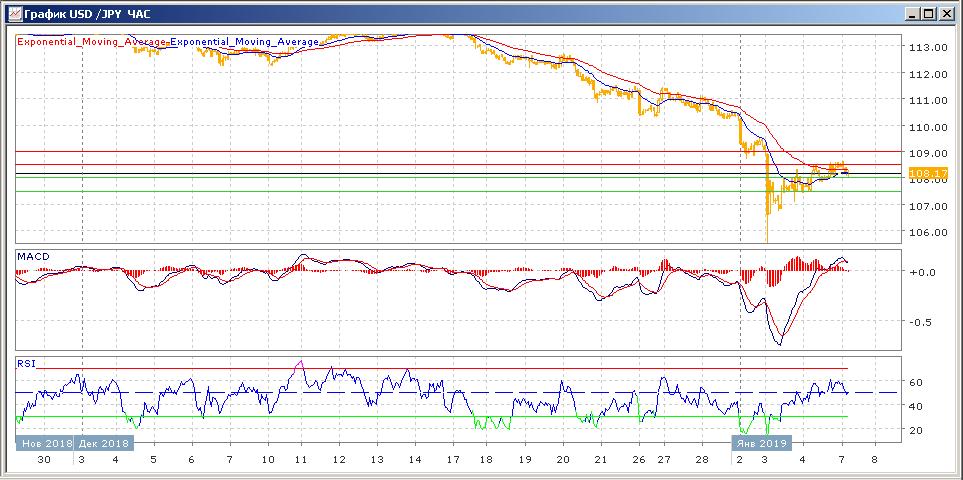Select the Ноя 2018 month marker
Image resolution: width=963 pixels, height=480 pixels.
pos(44,443)
